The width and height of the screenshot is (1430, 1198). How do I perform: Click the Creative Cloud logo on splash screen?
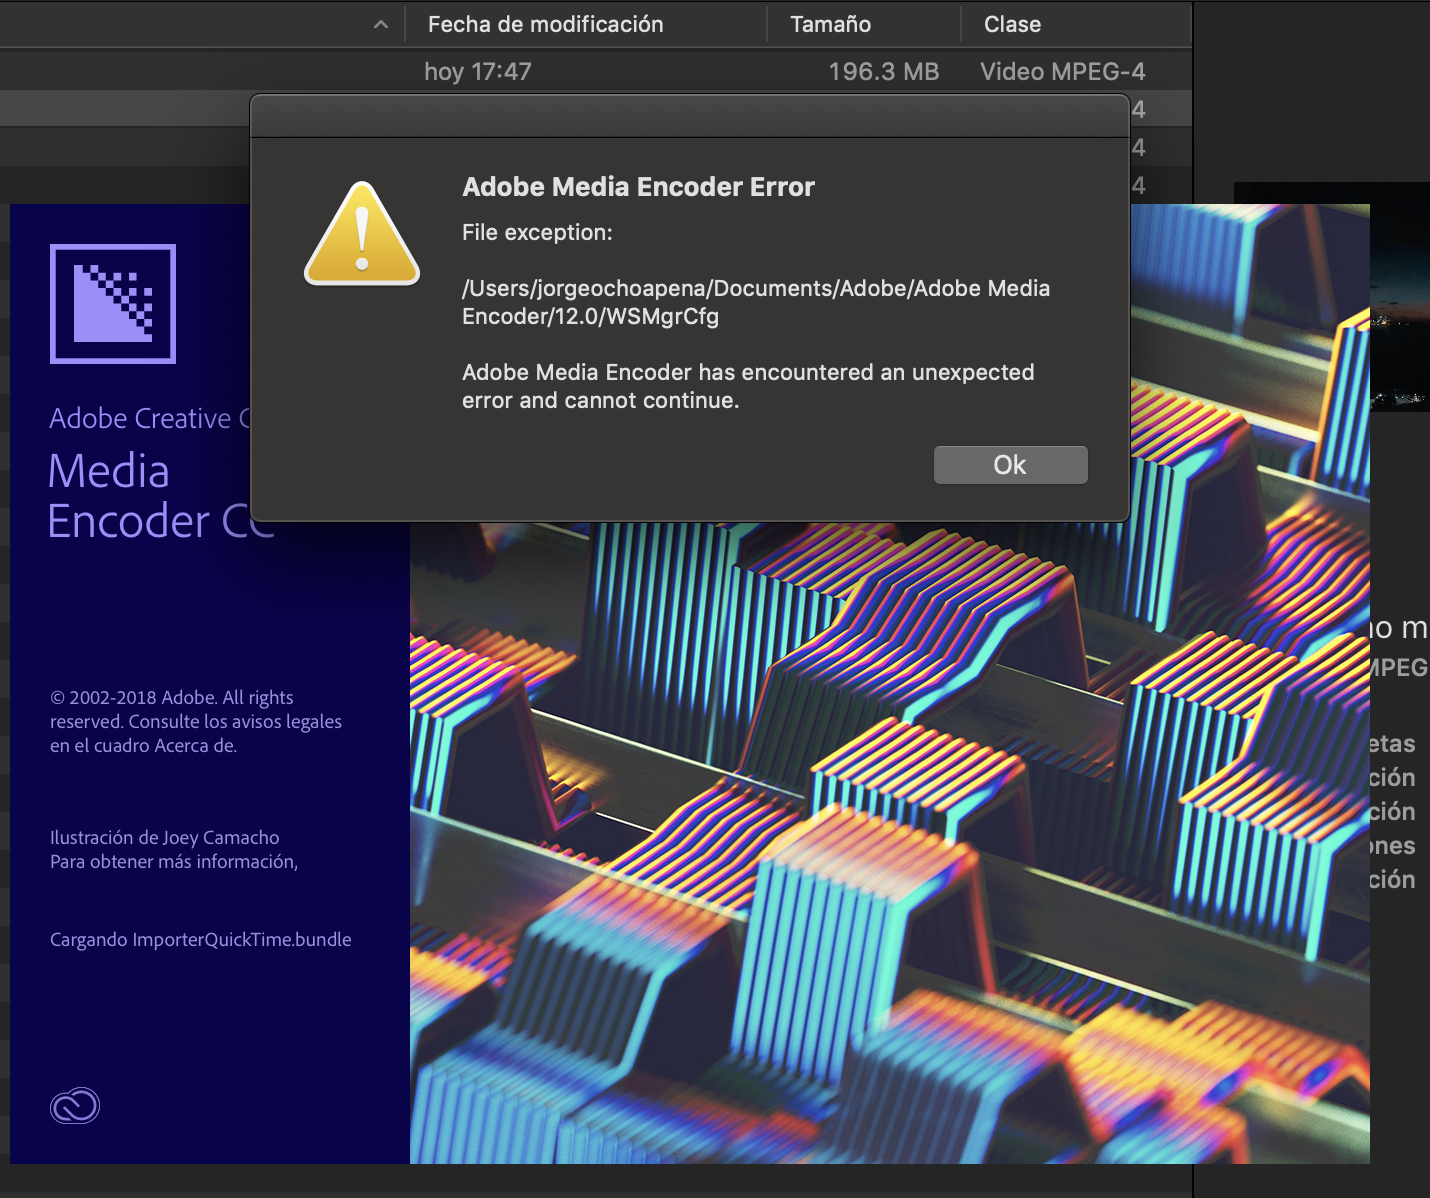point(75,1106)
